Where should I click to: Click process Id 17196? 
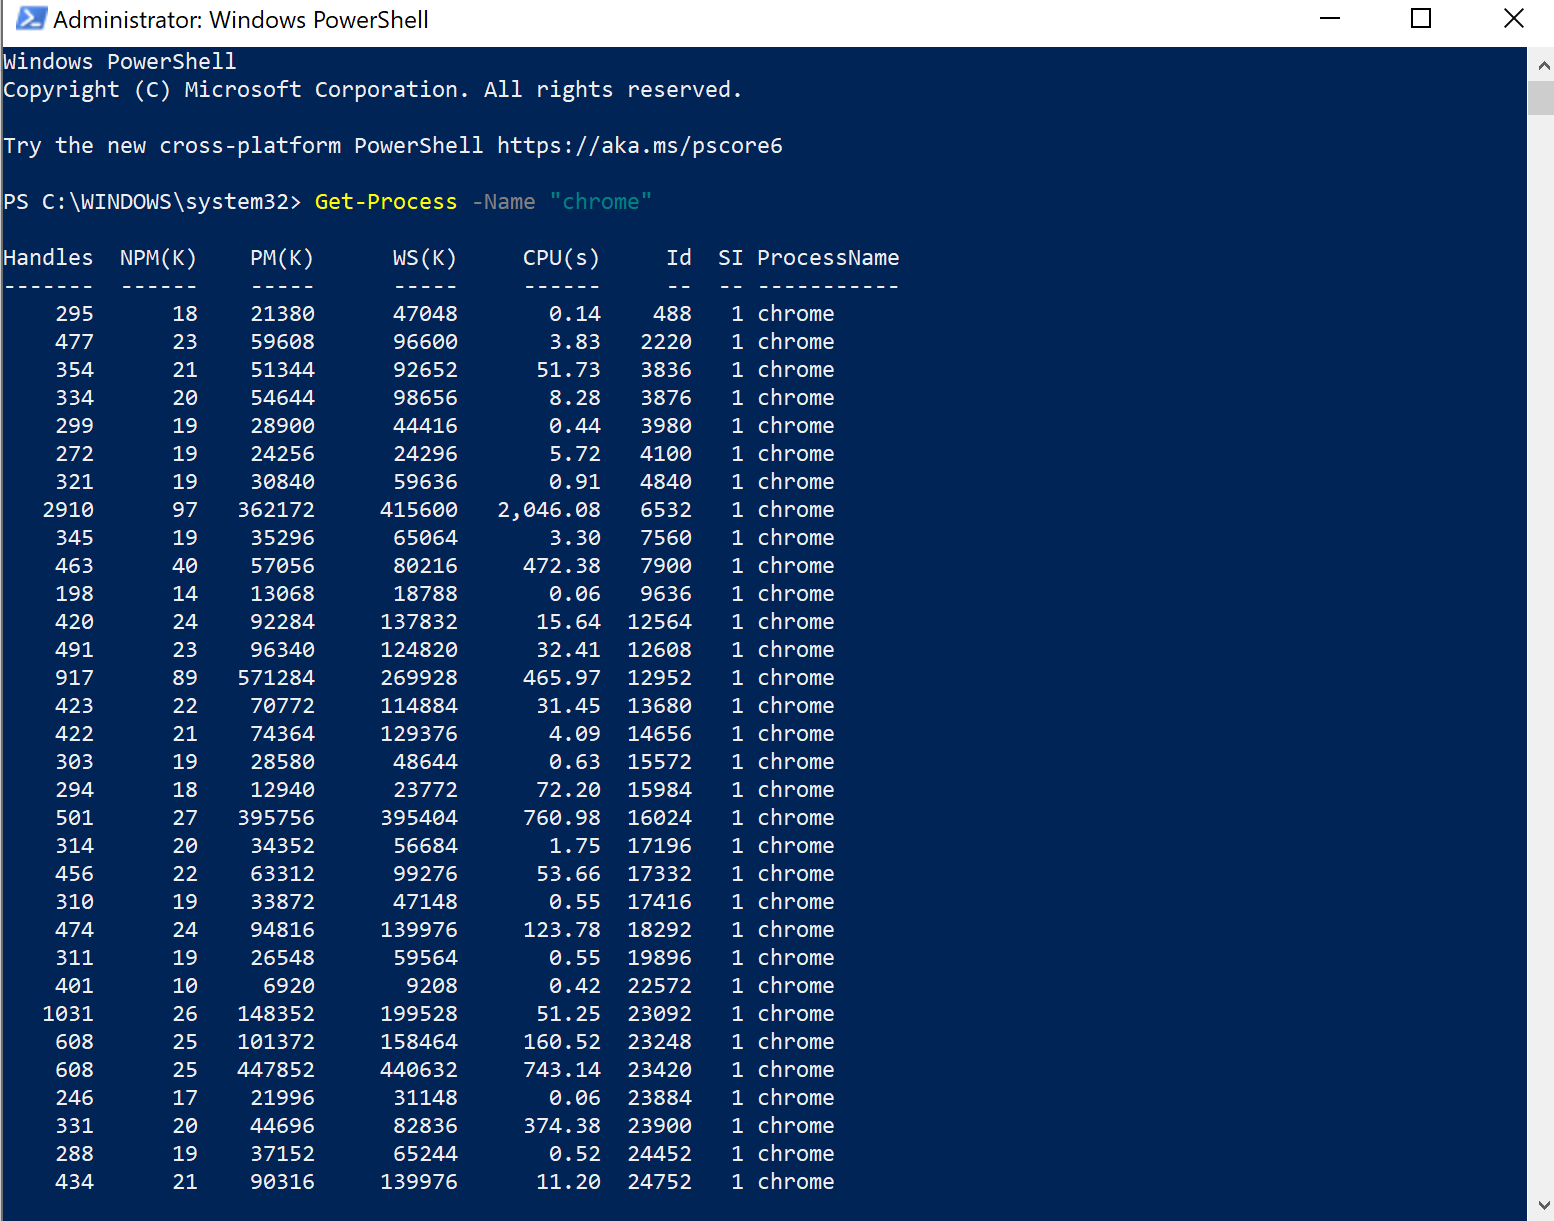coord(659,846)
